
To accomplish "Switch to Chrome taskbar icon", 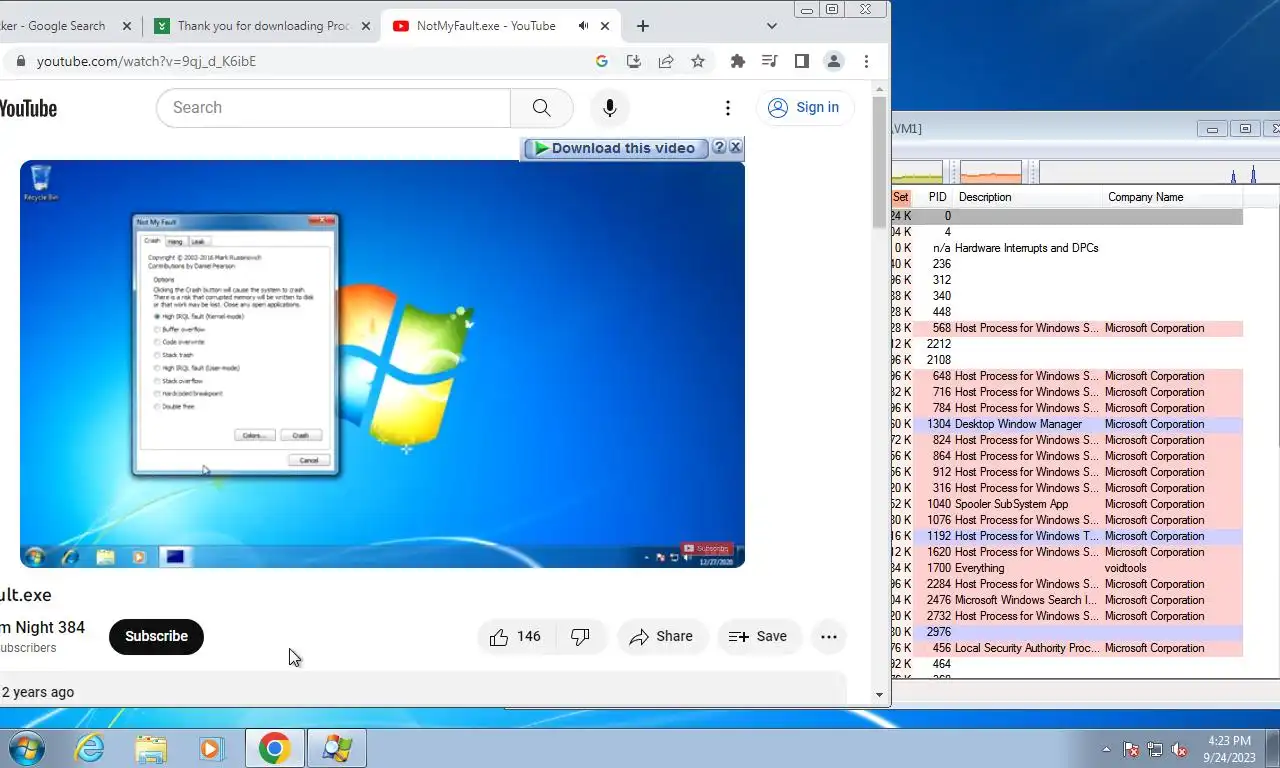I will (x=274, y=748).
